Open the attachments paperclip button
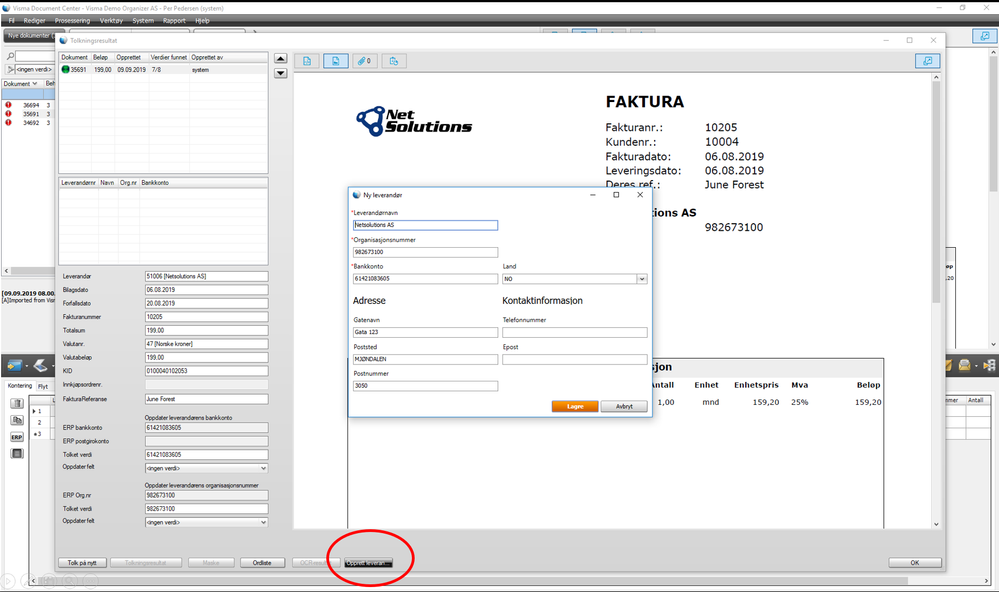This screenshot has width=999, height=592. [x=364, y=61]
